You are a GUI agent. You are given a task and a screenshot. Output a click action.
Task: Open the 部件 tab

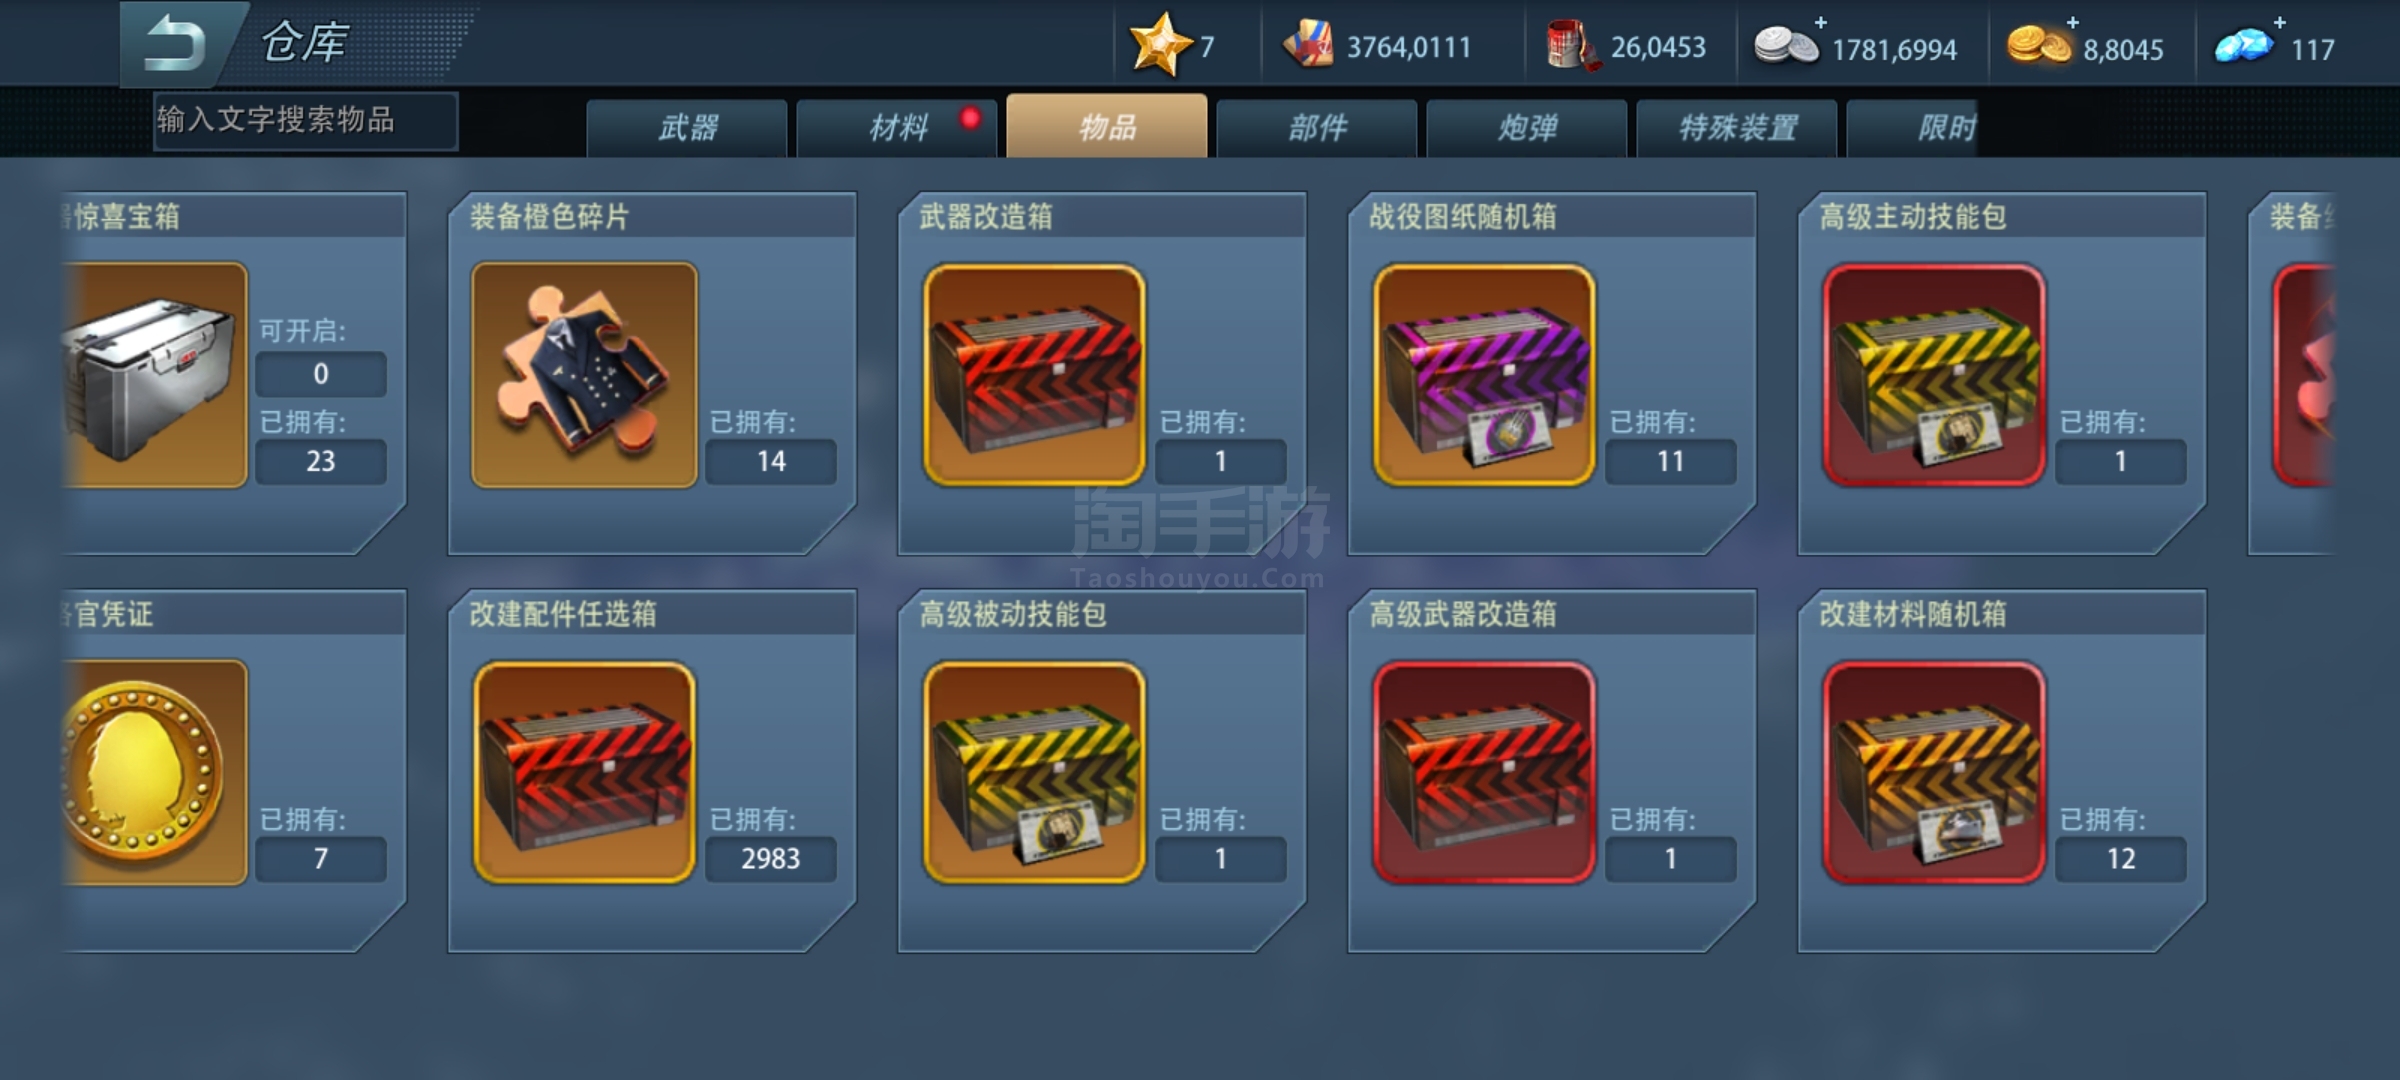1317,127
